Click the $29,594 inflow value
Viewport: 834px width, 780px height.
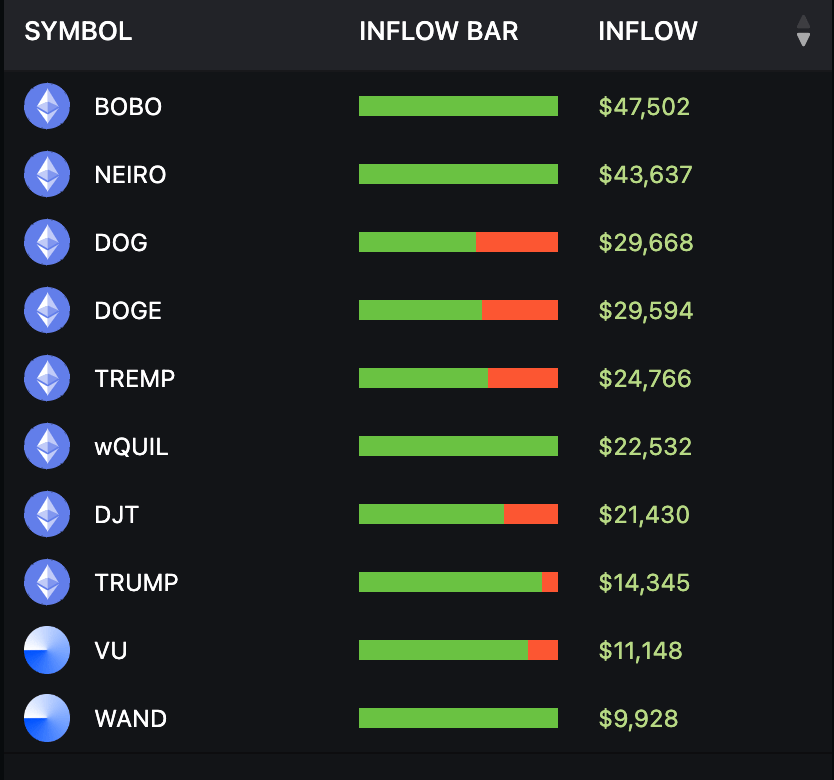pyautogui.click(x=646, y=311)
